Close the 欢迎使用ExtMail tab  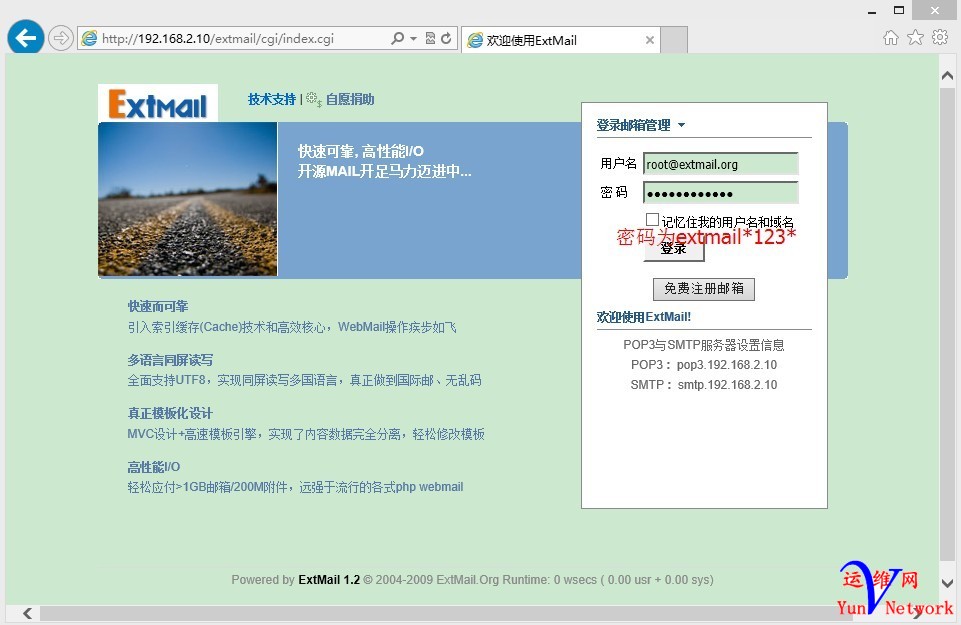pos(650,40)
